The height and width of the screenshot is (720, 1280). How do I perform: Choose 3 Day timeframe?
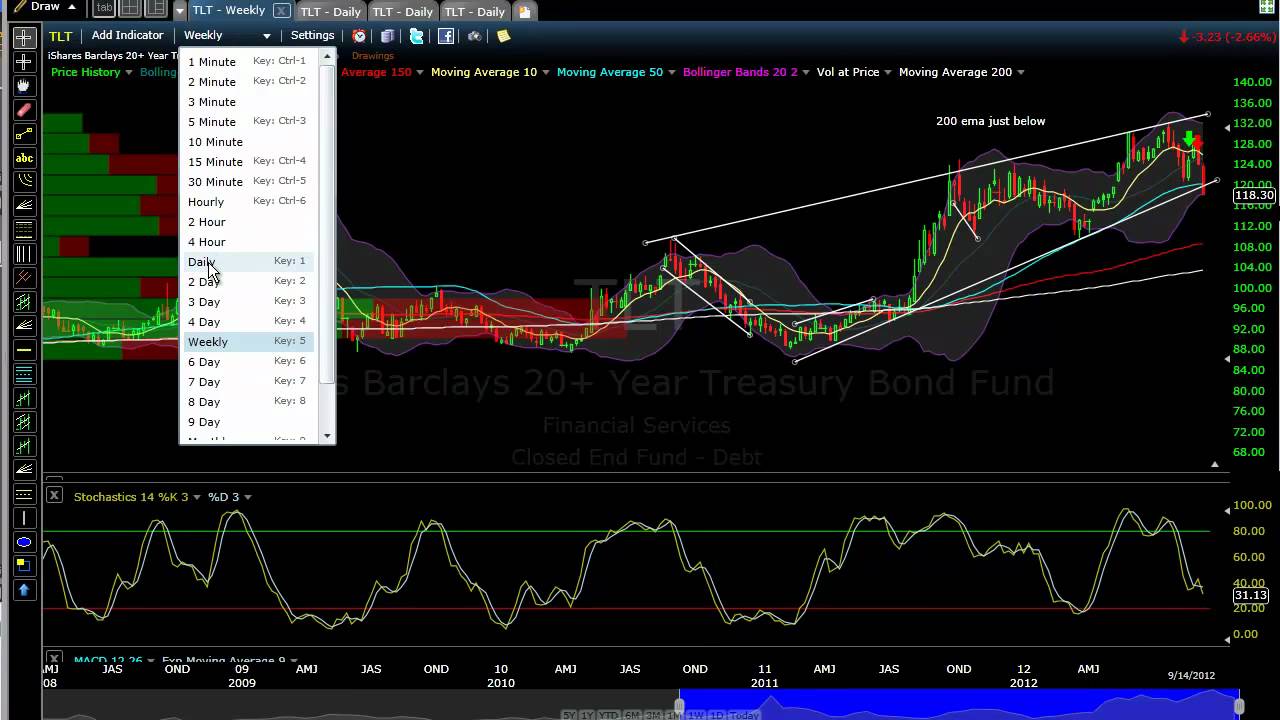pyautogui.click(x=250, y=301)
